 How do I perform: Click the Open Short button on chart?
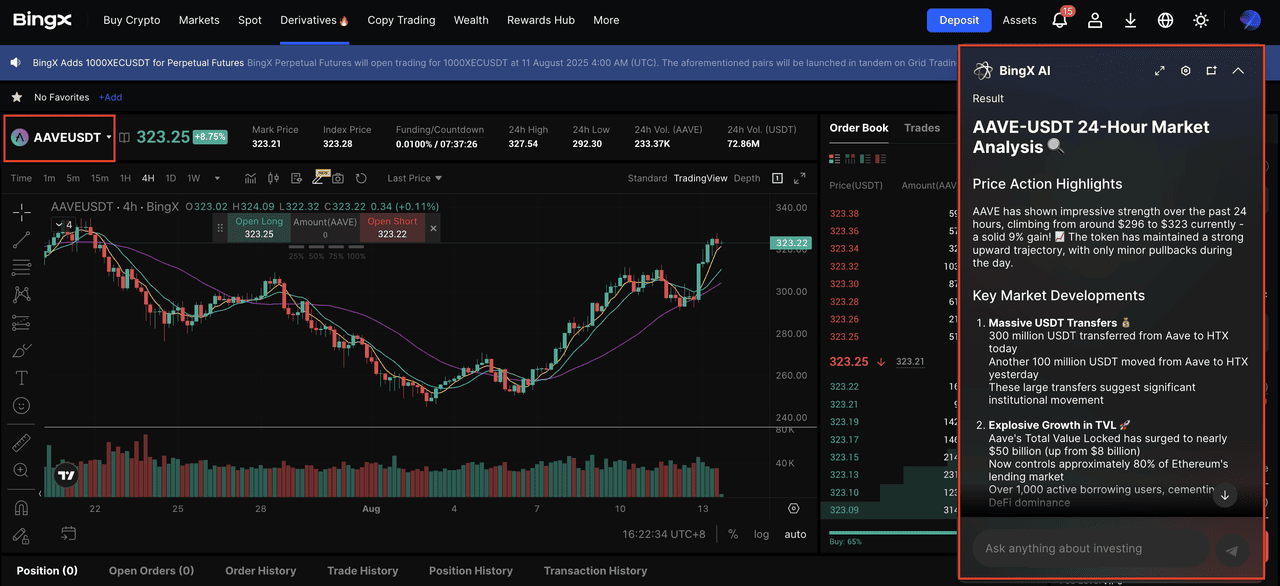(392, 228)
